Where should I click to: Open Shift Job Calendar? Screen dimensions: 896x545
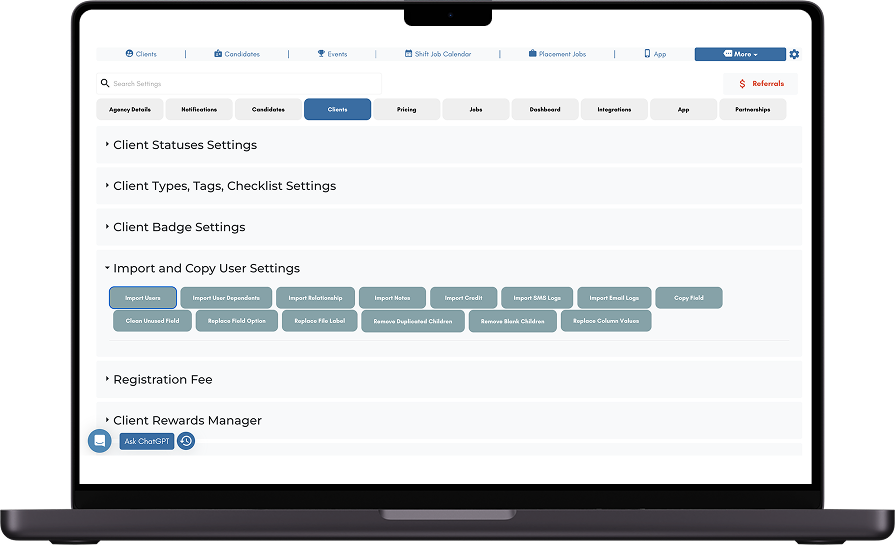(x=438, y=54)
